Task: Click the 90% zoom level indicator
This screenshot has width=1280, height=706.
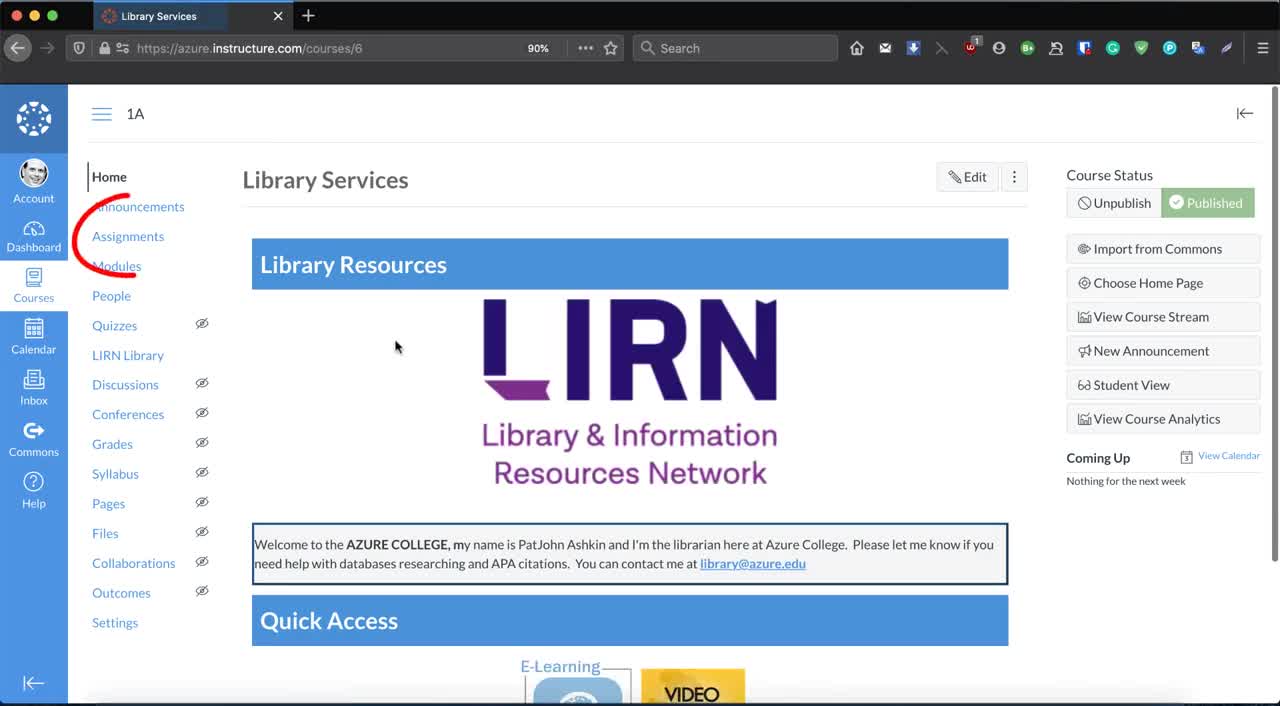Action: 538,48
